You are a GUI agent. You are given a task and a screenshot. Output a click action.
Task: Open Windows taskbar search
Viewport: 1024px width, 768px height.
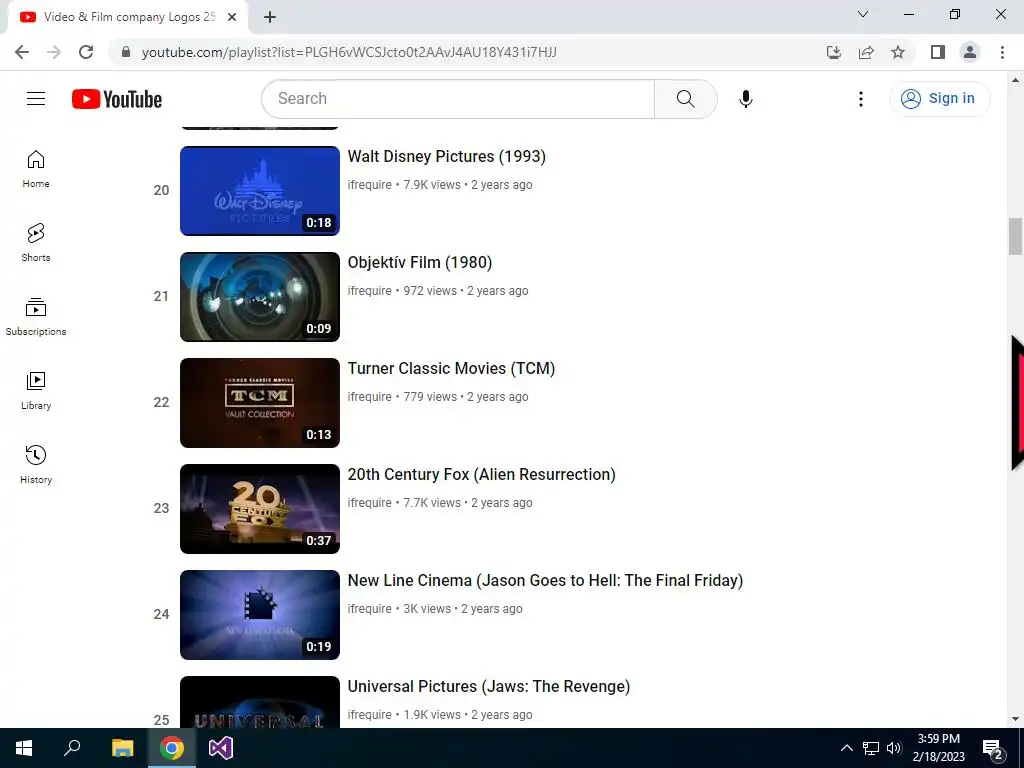coord(72,748)
